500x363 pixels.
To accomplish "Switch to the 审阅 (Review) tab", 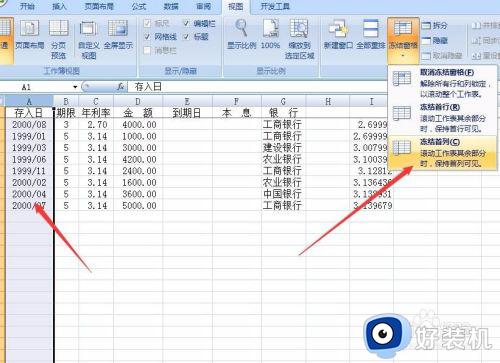I will (x=203, y=6).
